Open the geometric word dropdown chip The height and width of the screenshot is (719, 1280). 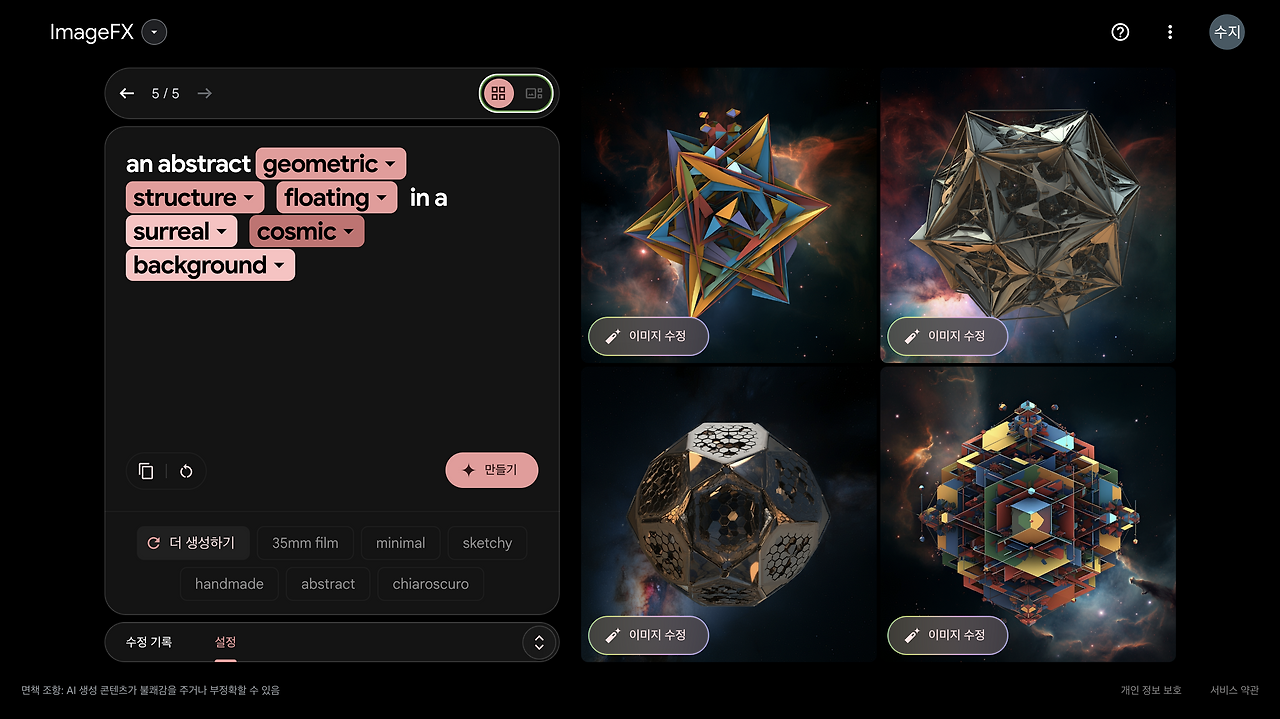point(331,164)
